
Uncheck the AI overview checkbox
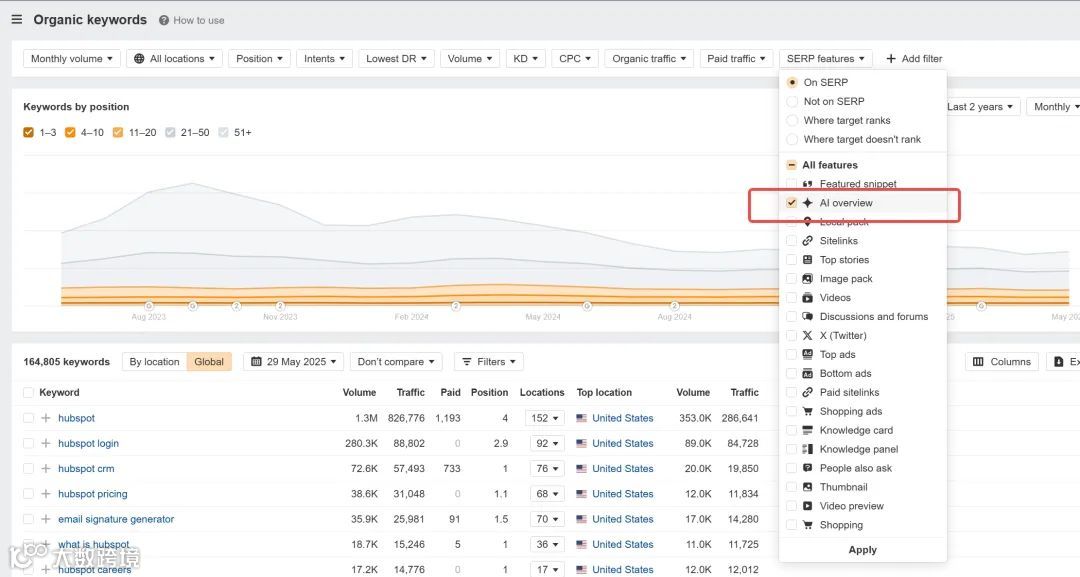coord(791,203)
